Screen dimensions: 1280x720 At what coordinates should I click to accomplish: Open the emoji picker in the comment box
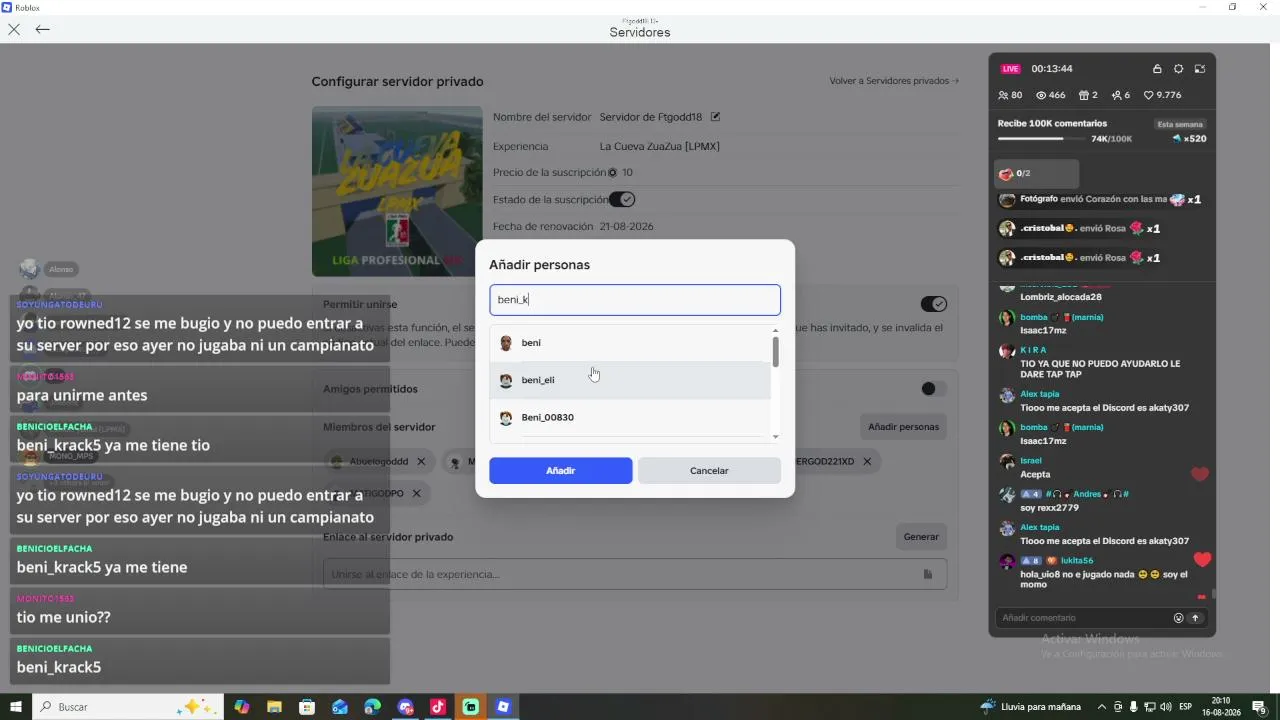(x=1178, y=618)
